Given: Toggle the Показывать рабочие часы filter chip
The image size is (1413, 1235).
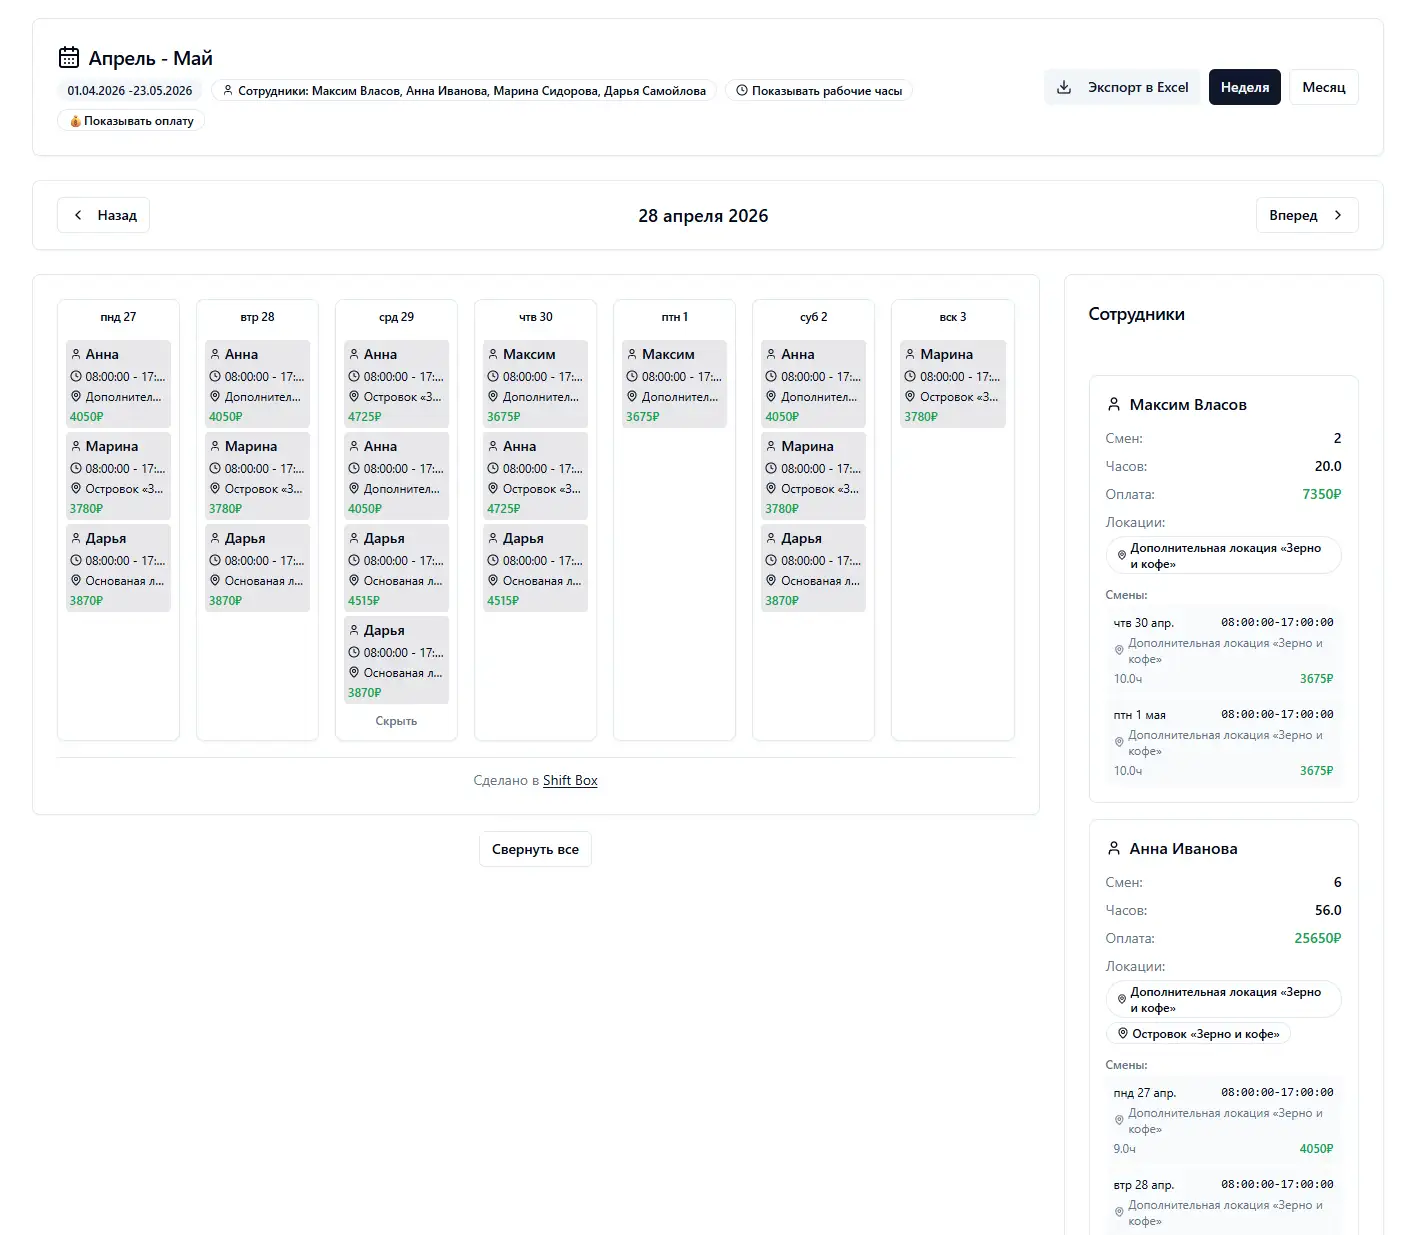Looking at the screenshot, I should pyautogui.click(x=819, y=91).
